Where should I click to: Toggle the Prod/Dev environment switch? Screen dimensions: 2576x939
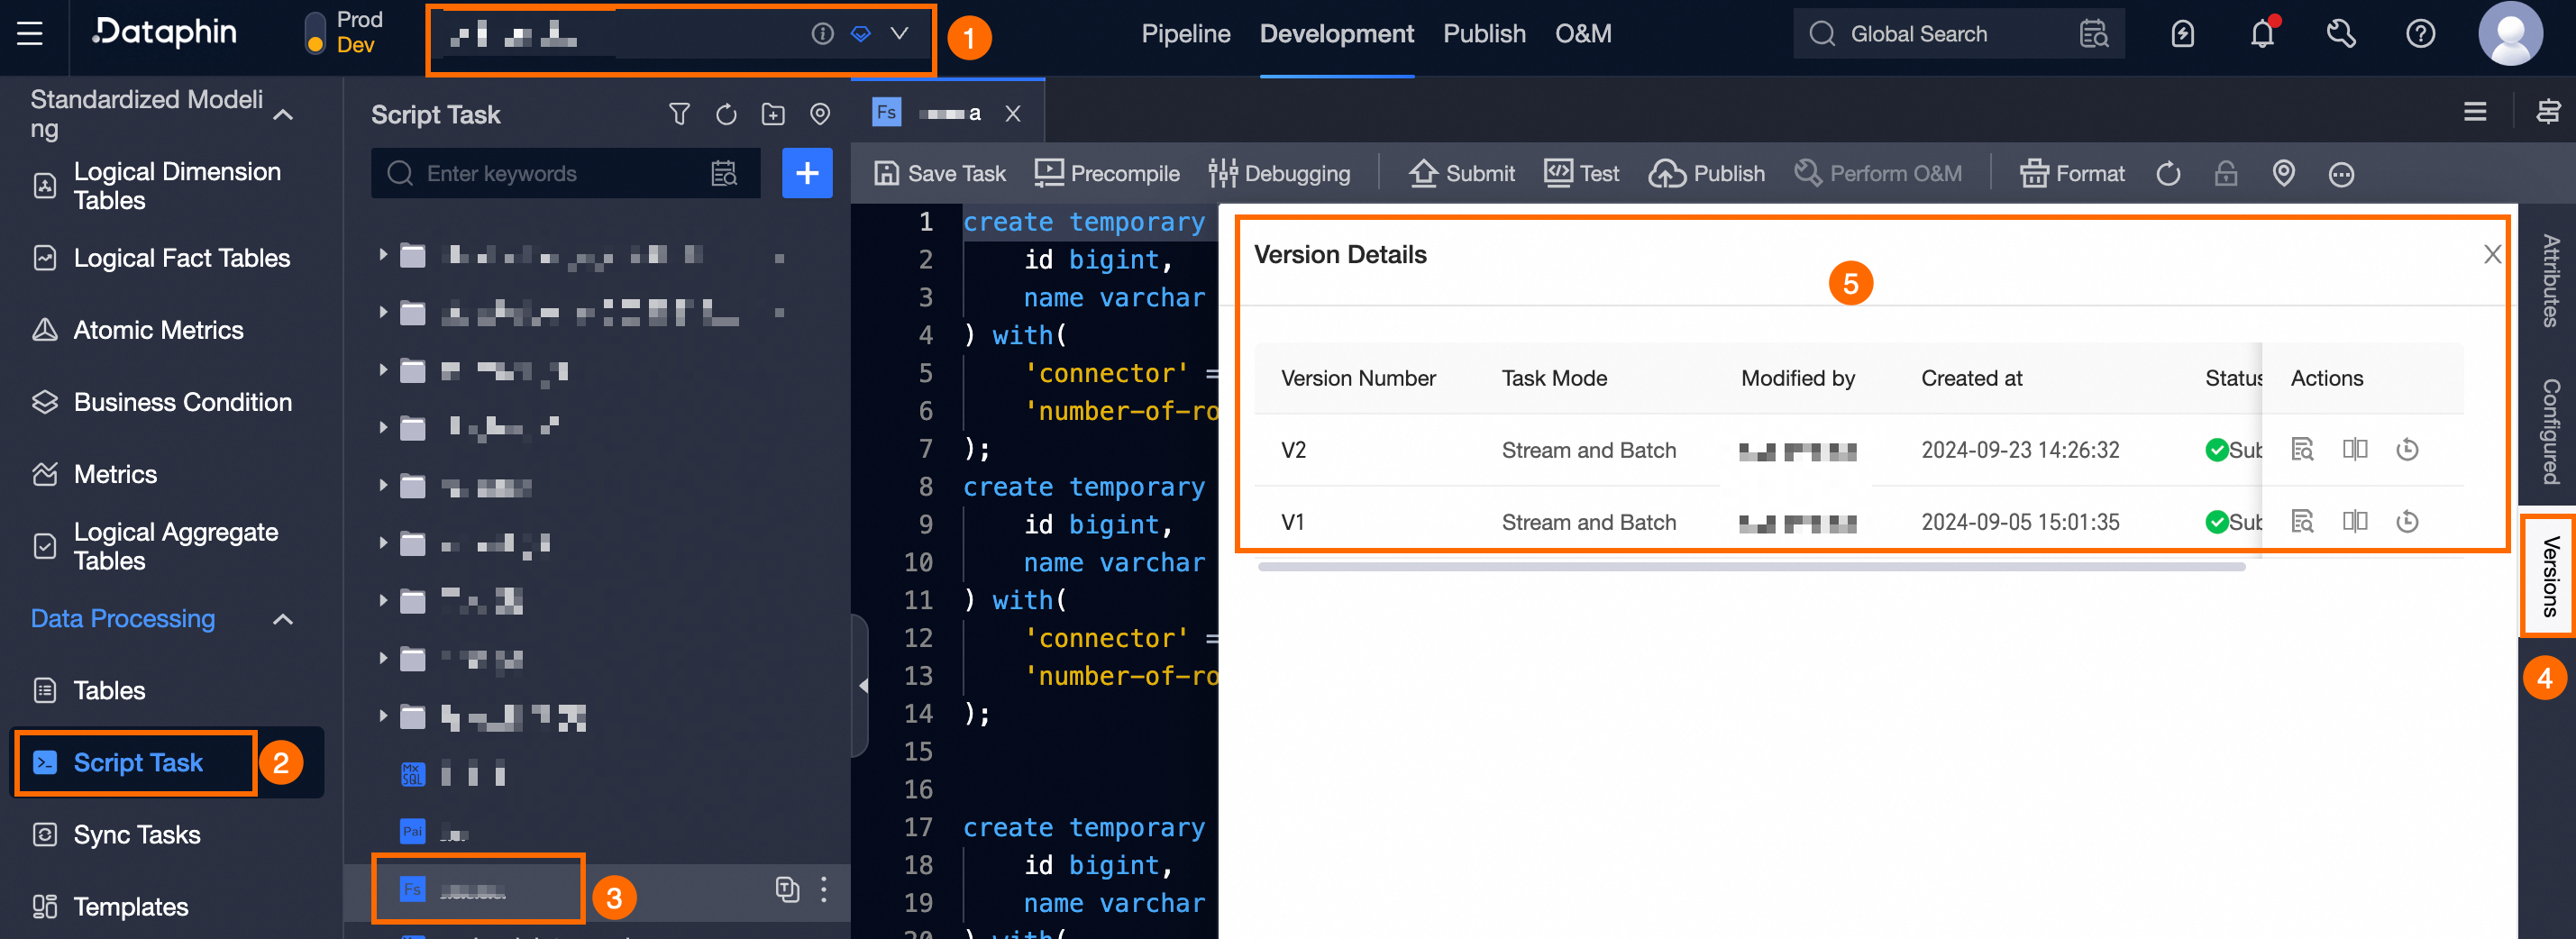click(315, 33)
